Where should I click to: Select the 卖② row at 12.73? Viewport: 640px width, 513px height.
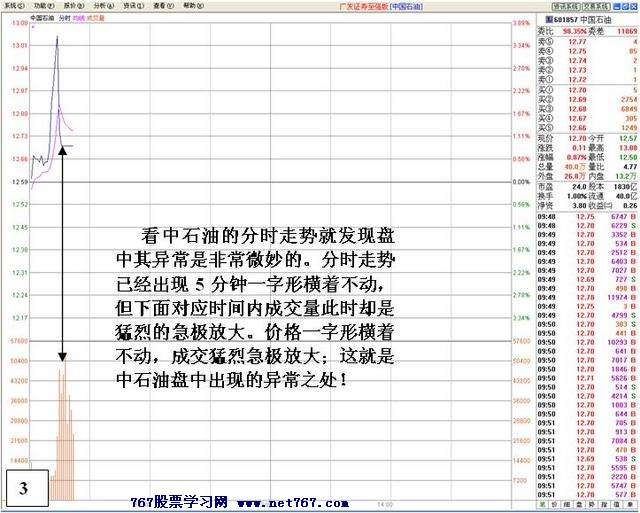(x=587, y=70)
